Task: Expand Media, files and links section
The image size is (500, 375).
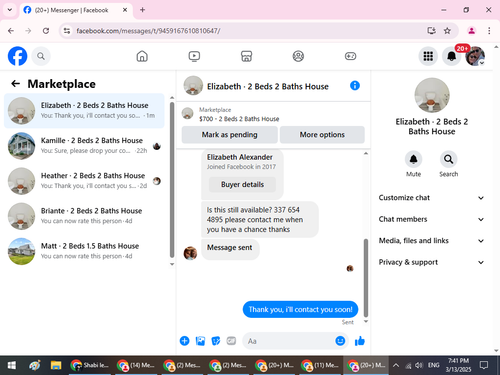Action: click(x=431, y=241)
